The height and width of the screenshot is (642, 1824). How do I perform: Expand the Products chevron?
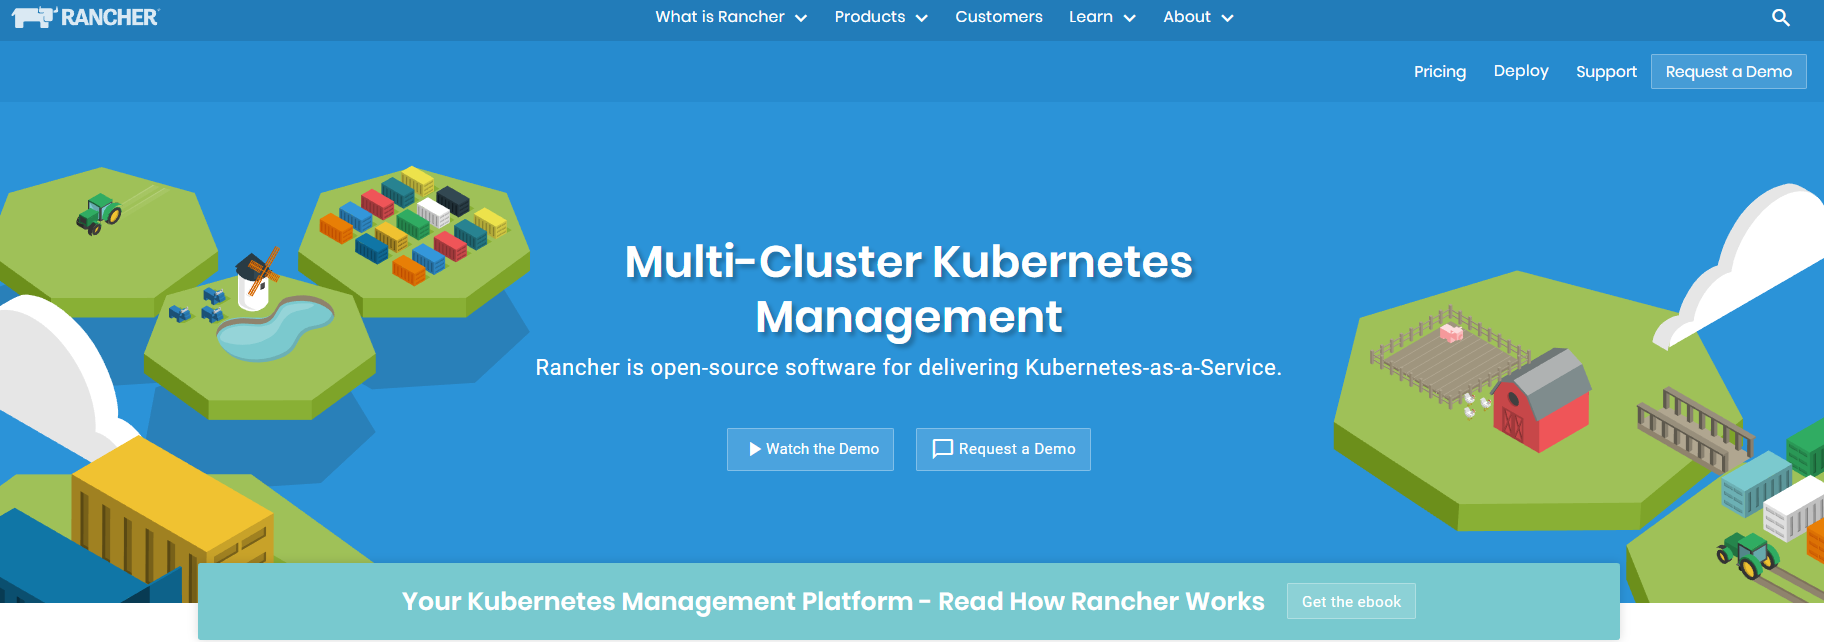pos(922,18)
